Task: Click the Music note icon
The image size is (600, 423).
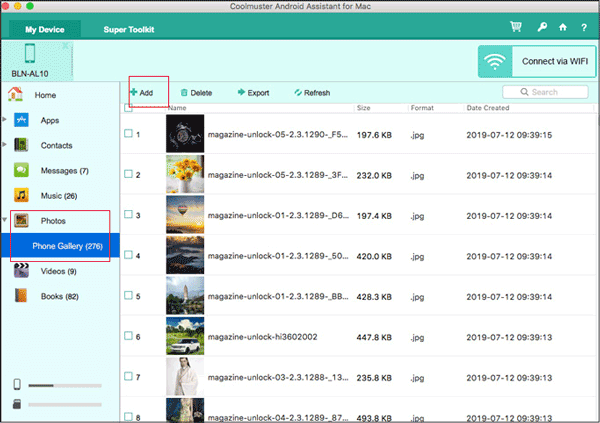Action: tap(21, 195)
